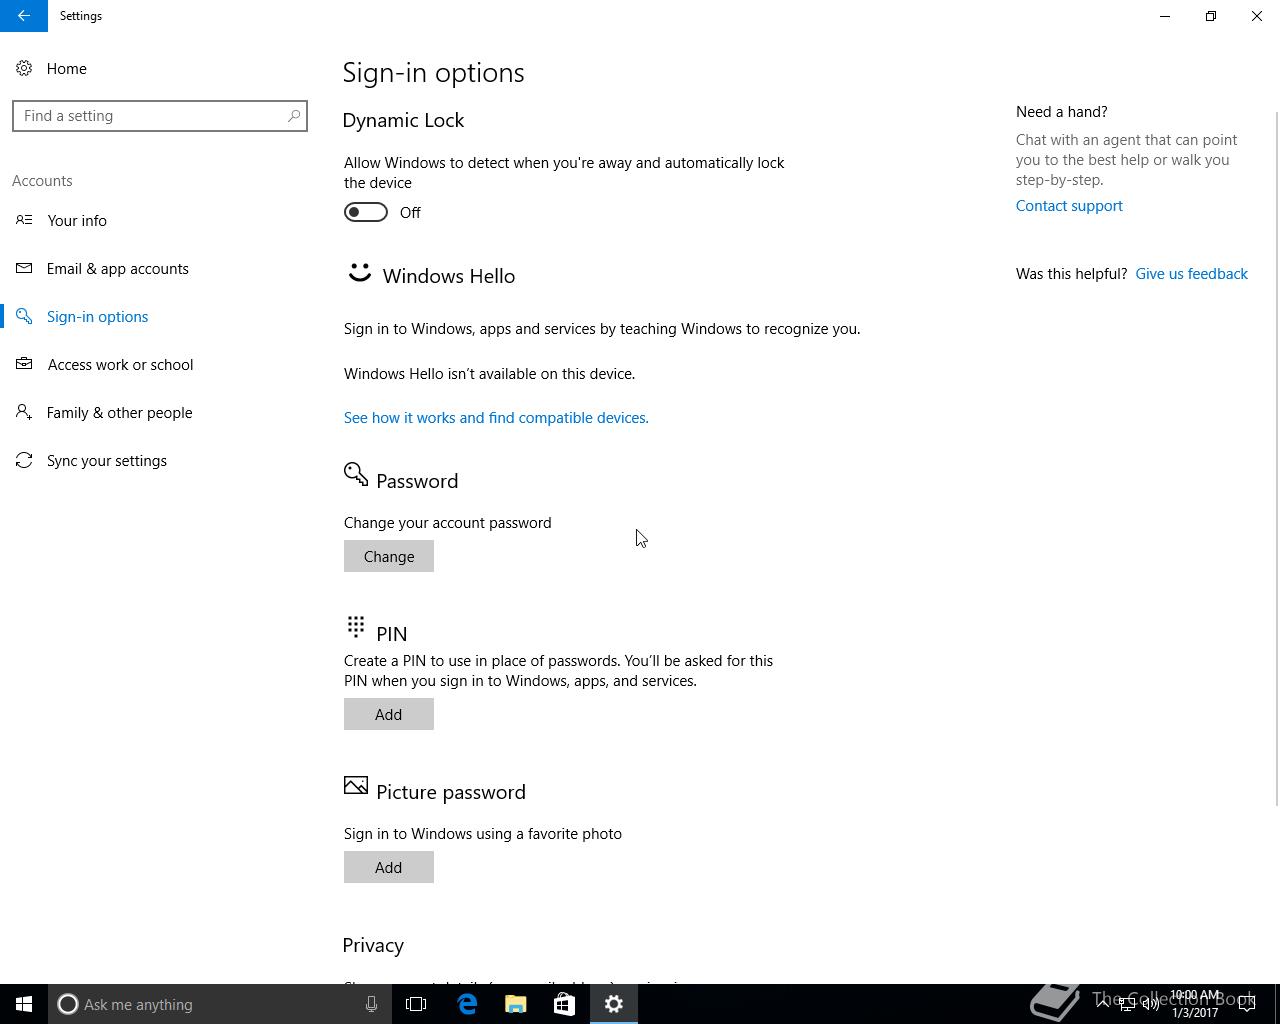The image size is (1280, 1024).
Task: Click the Accounts section label
Action: click(x=42, y=181)
